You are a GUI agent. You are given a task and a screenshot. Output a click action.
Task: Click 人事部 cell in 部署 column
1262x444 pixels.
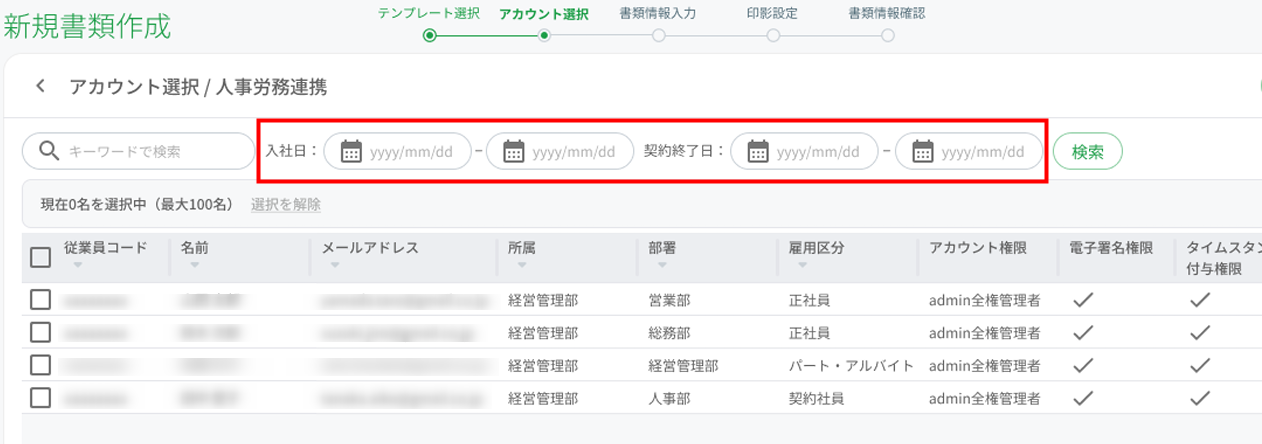[x=669, y=398]
